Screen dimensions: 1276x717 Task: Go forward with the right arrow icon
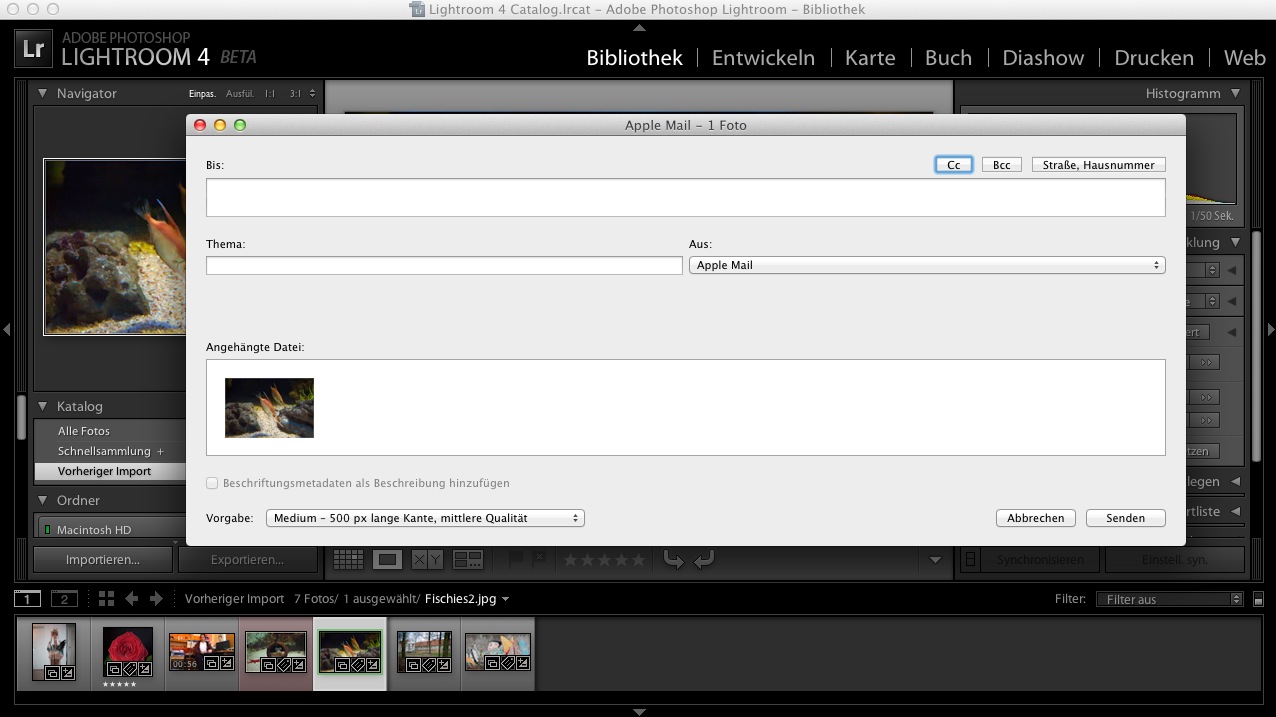coord(156,599)
